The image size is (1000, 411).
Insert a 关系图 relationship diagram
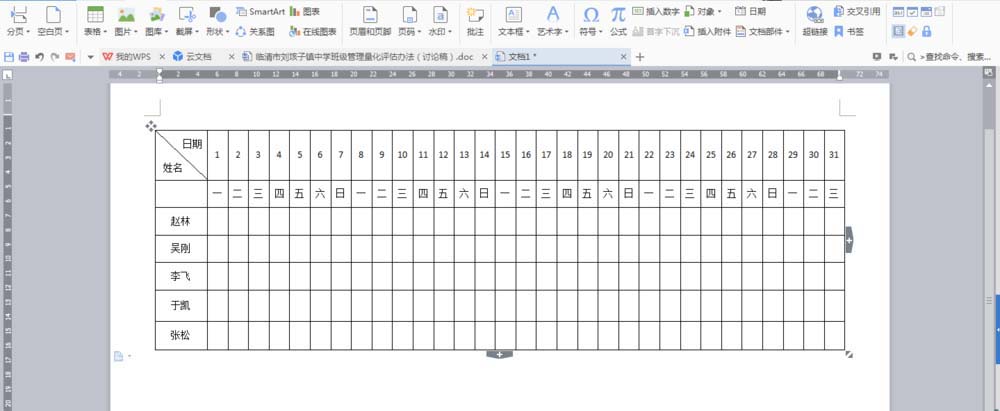tap(255, 31)
